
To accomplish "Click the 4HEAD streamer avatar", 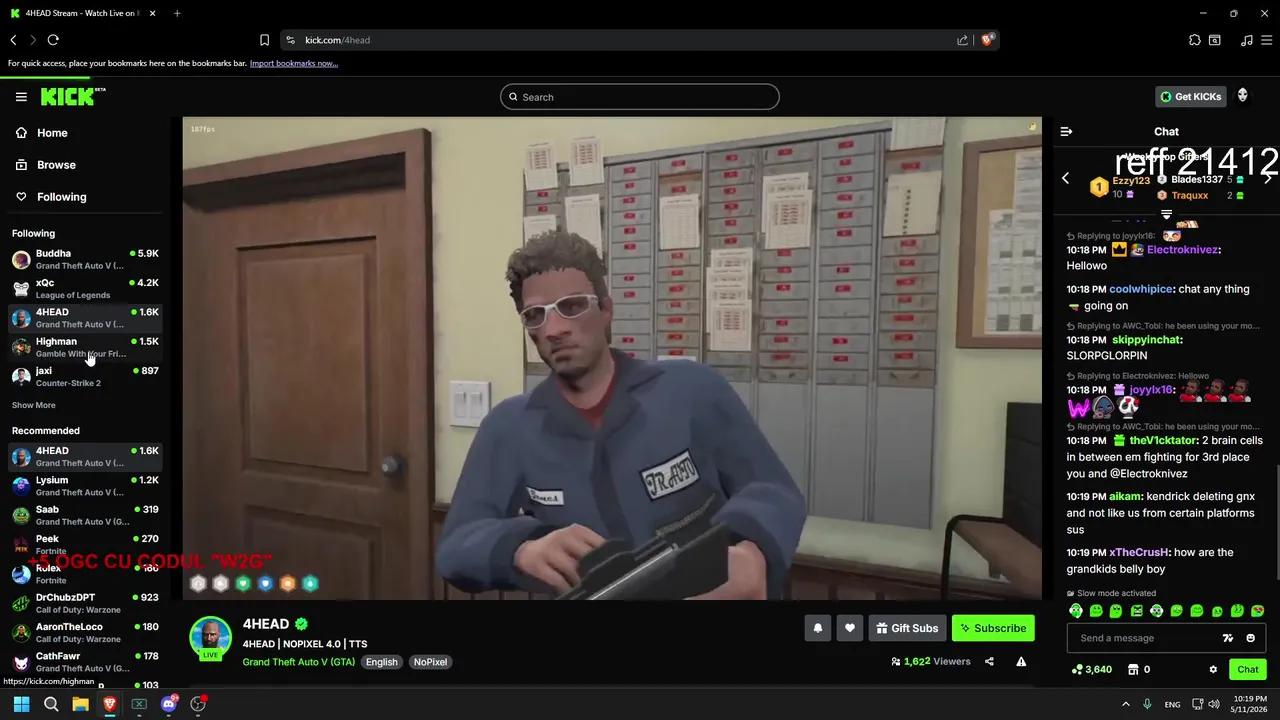I will click(x=210, y=638).
